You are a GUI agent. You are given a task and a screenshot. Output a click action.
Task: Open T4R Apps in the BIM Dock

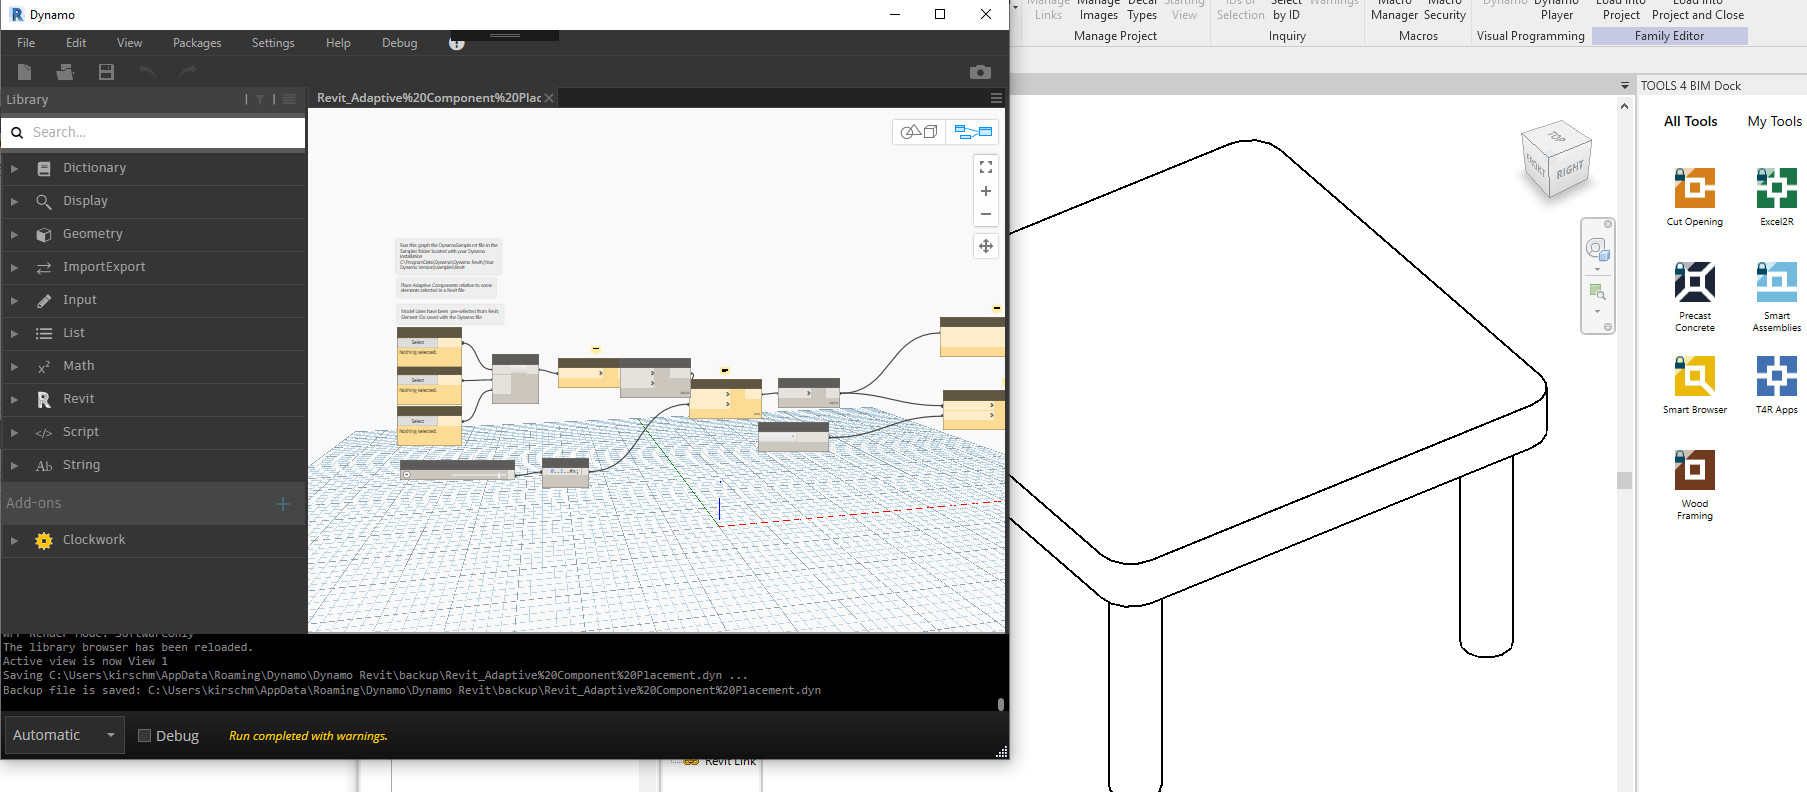[x=1777, y=385]
